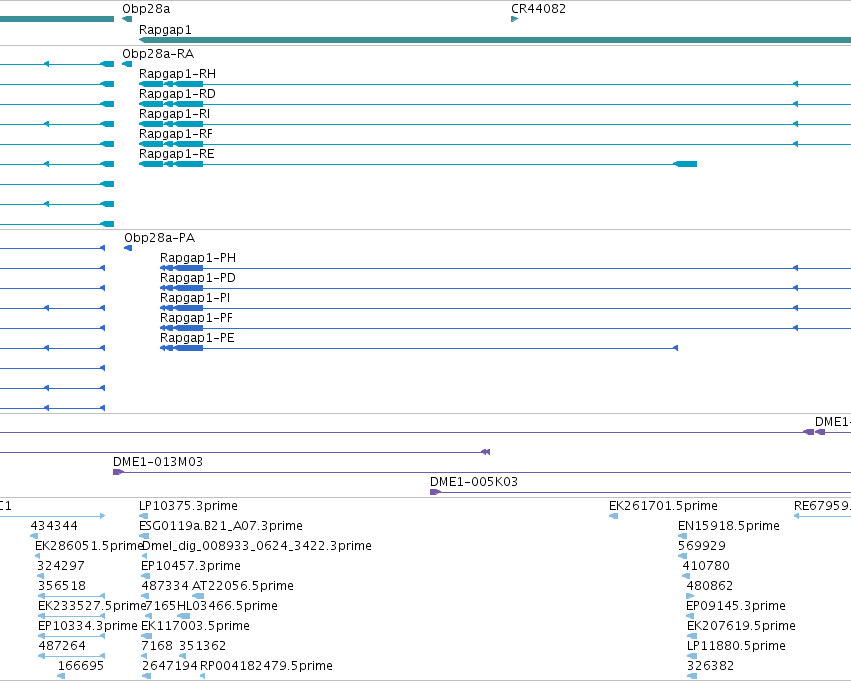
Task: Select the EP10457.3prime EST label
Action: point(191,566)
